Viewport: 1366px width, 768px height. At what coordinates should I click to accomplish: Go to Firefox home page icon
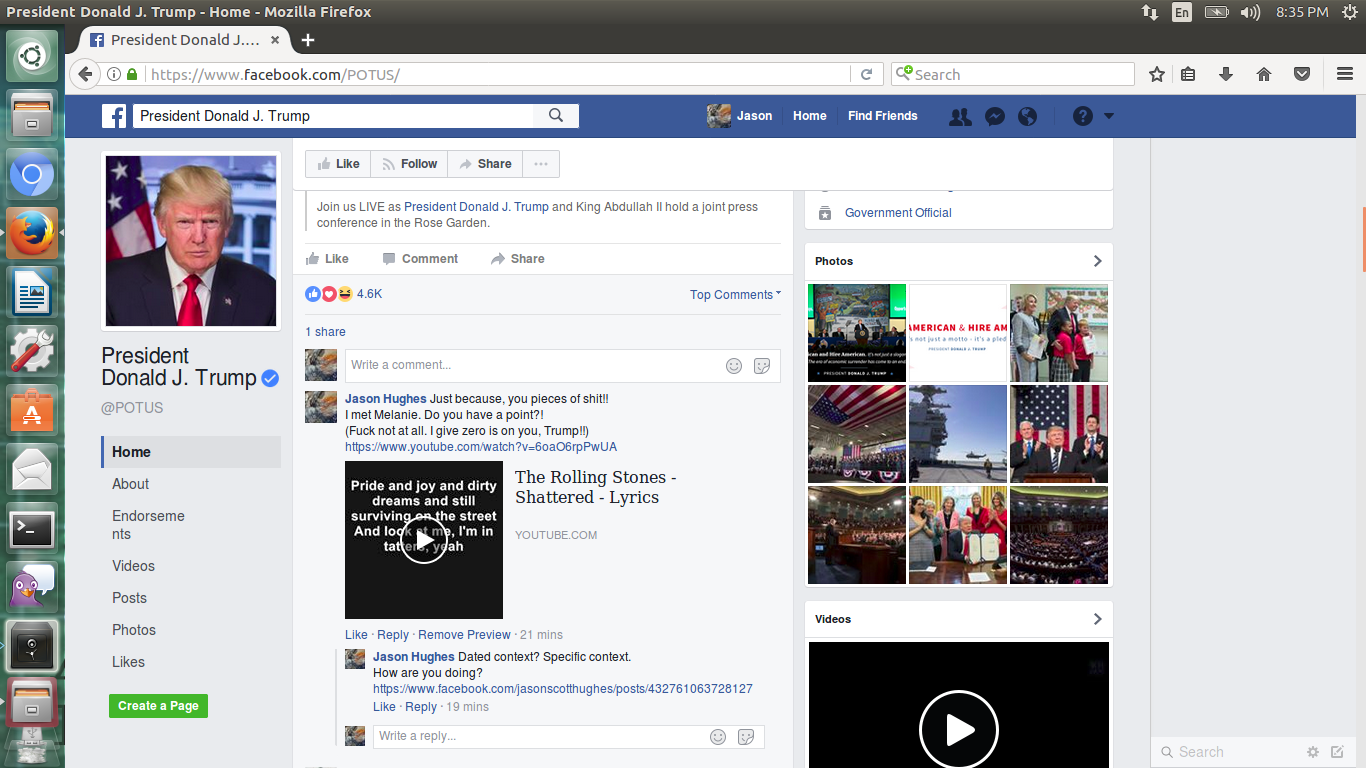pos(1264,74)
